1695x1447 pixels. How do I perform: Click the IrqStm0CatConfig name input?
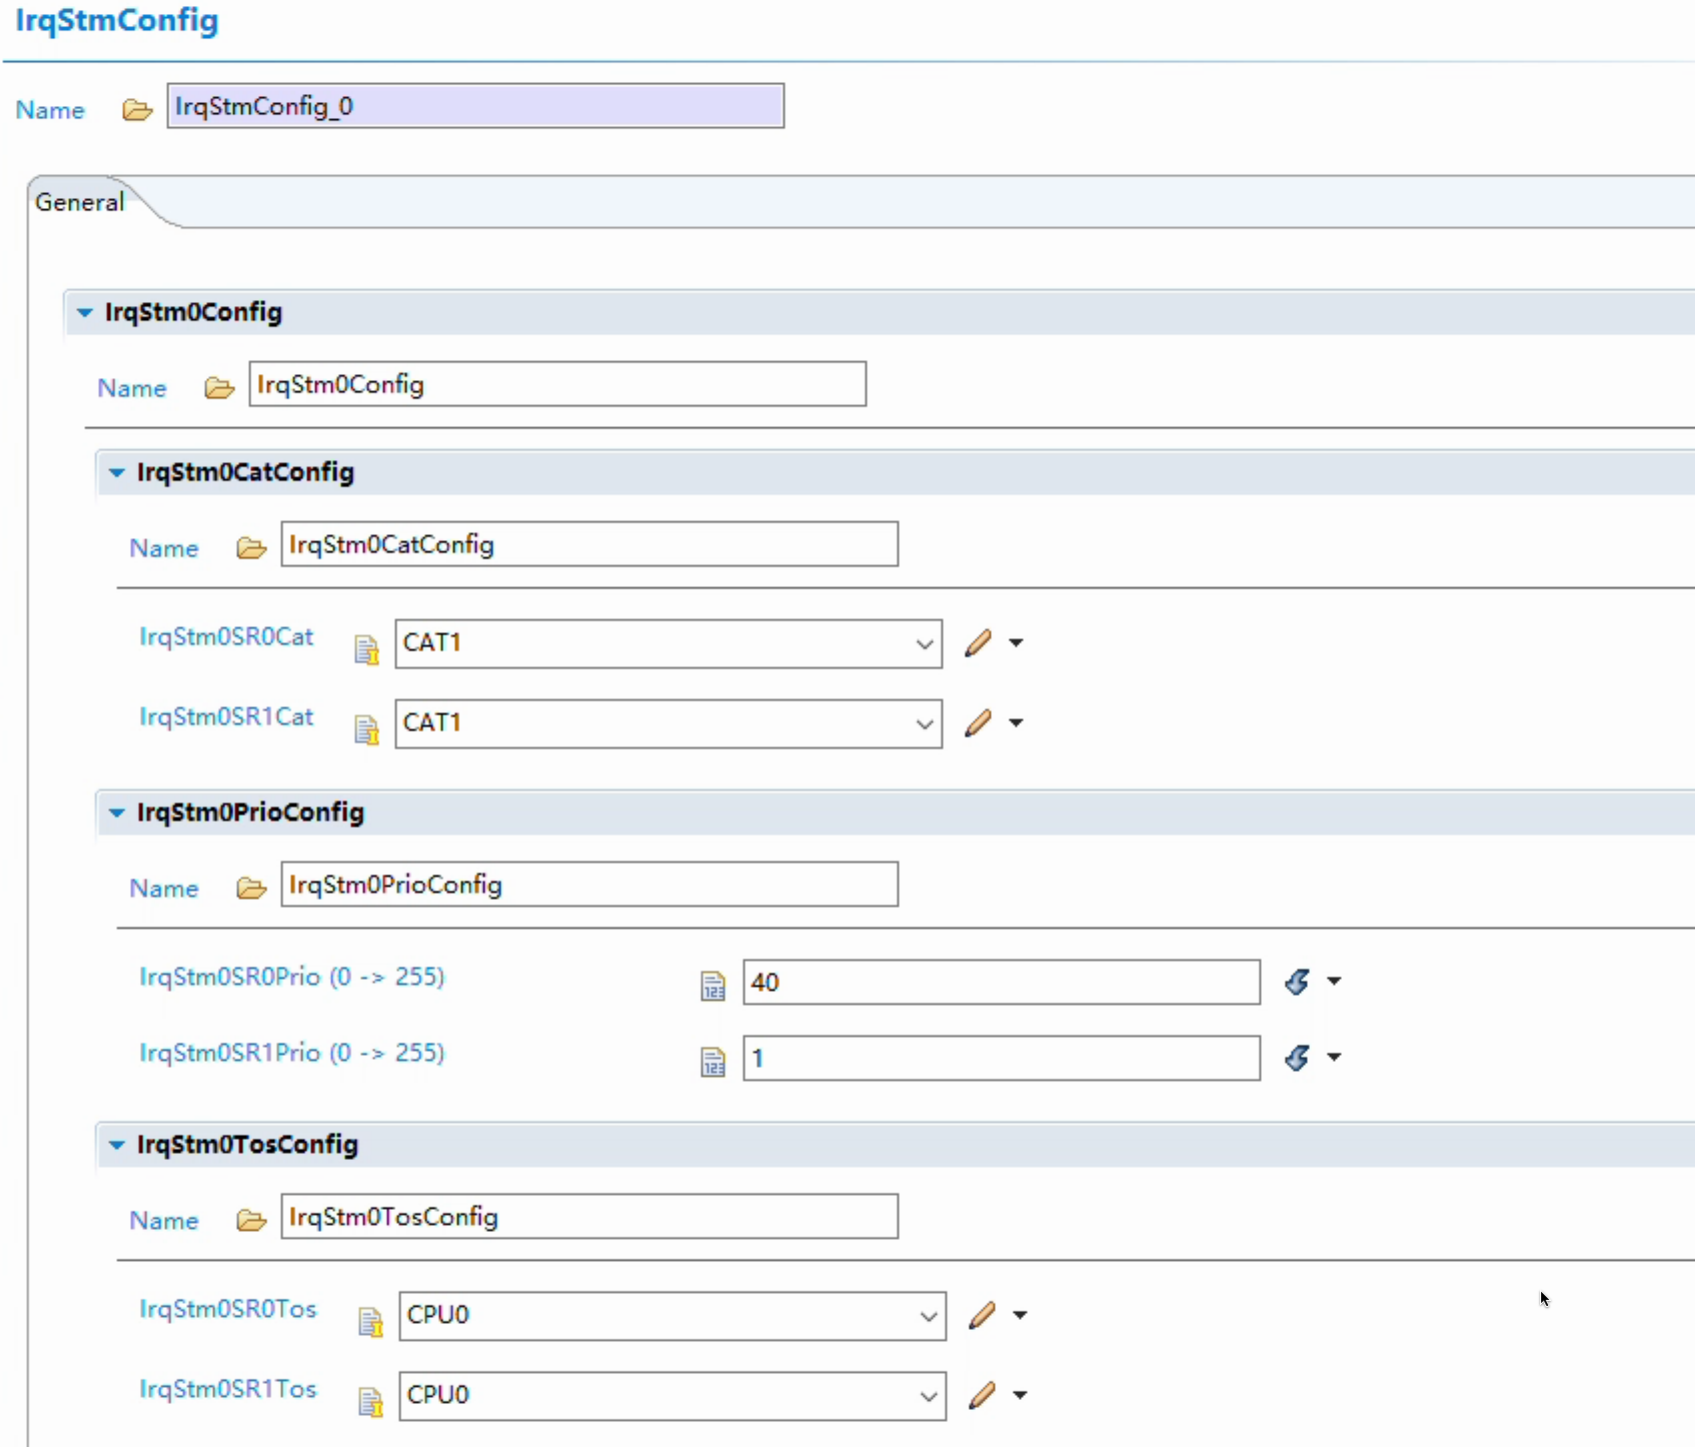click(589, 544)
